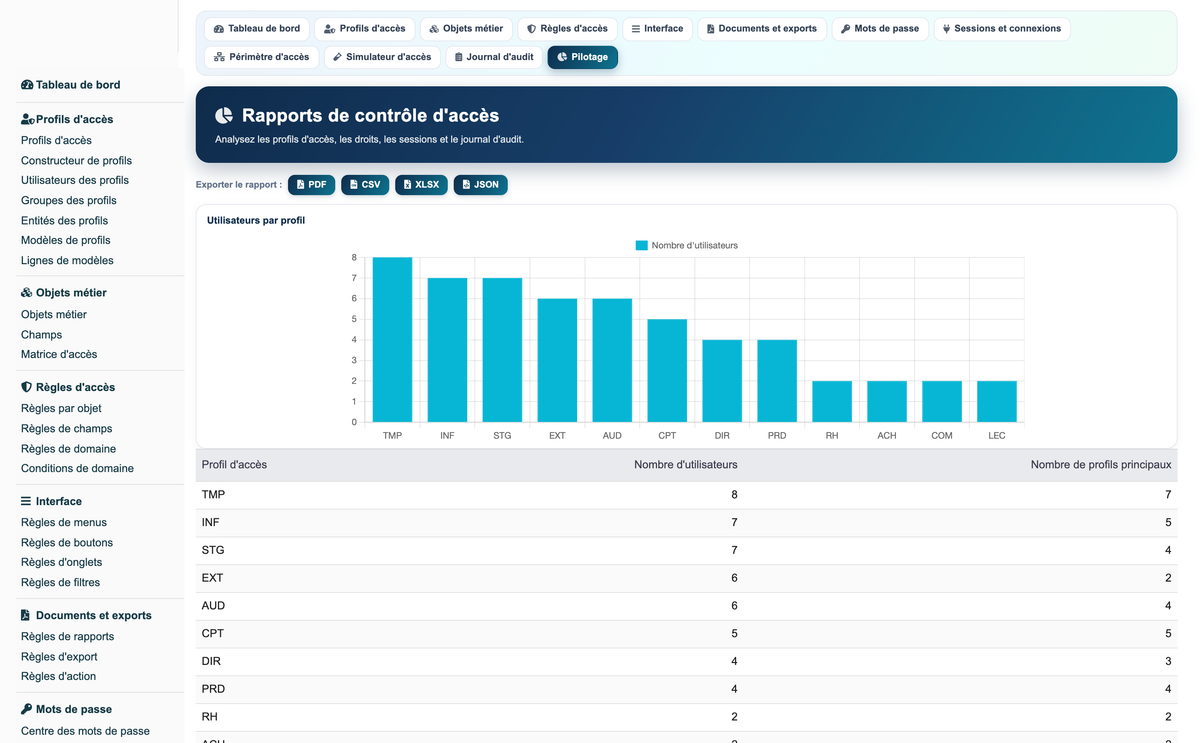This screenshot has height=743, width=1200.
Task: Click the plug icon on Sessions et connexions tab
Action: 946,29
